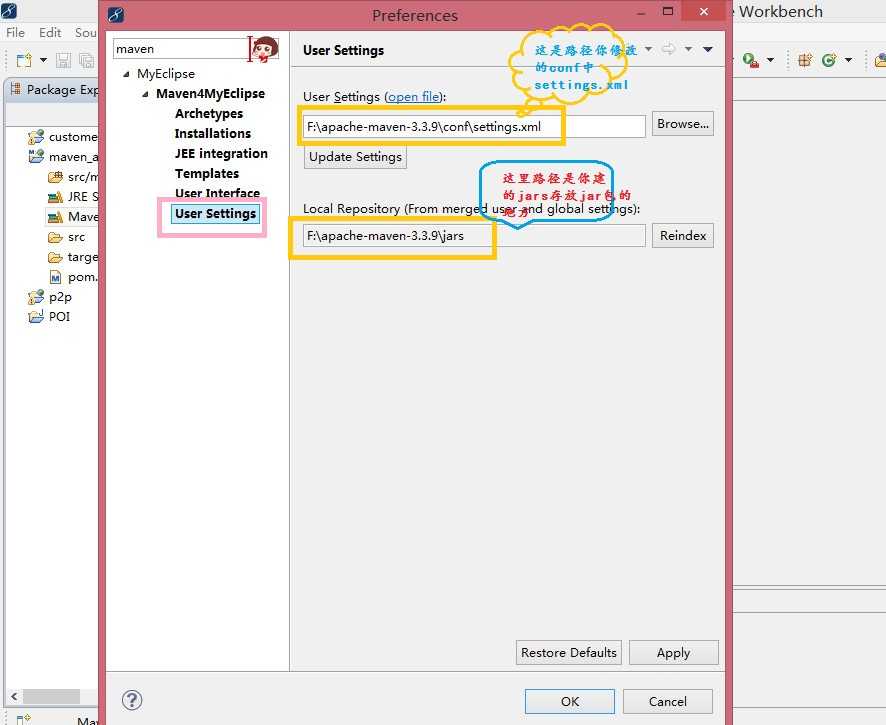Select User Settings preference page
886x725 pixels.
[215, 214]
